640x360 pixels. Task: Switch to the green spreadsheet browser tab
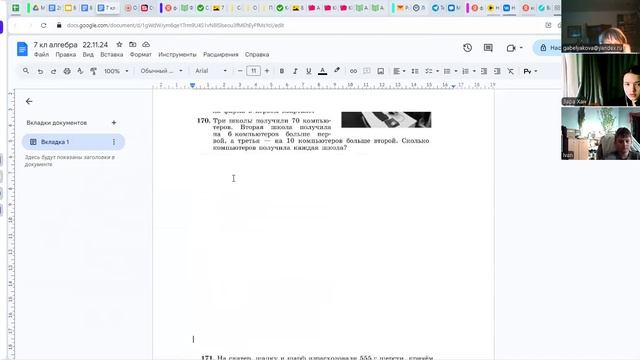[16, 8]
